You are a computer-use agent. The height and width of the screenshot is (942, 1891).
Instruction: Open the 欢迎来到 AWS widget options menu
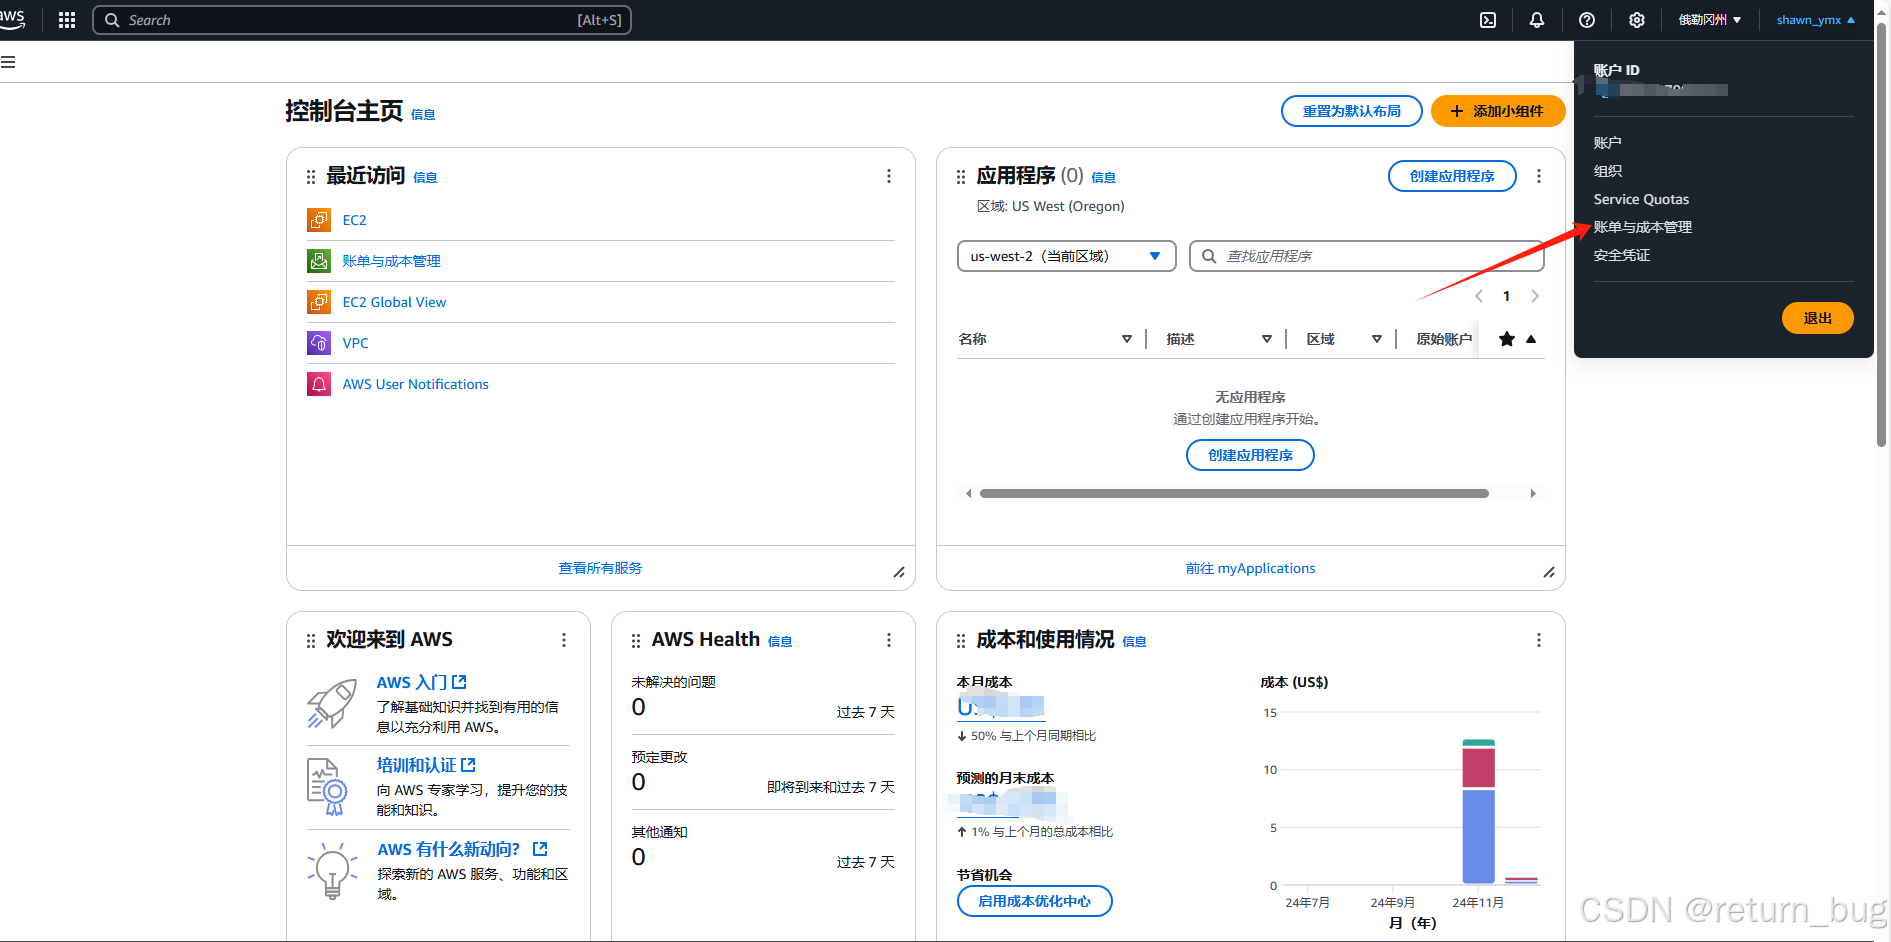[564, 640]
